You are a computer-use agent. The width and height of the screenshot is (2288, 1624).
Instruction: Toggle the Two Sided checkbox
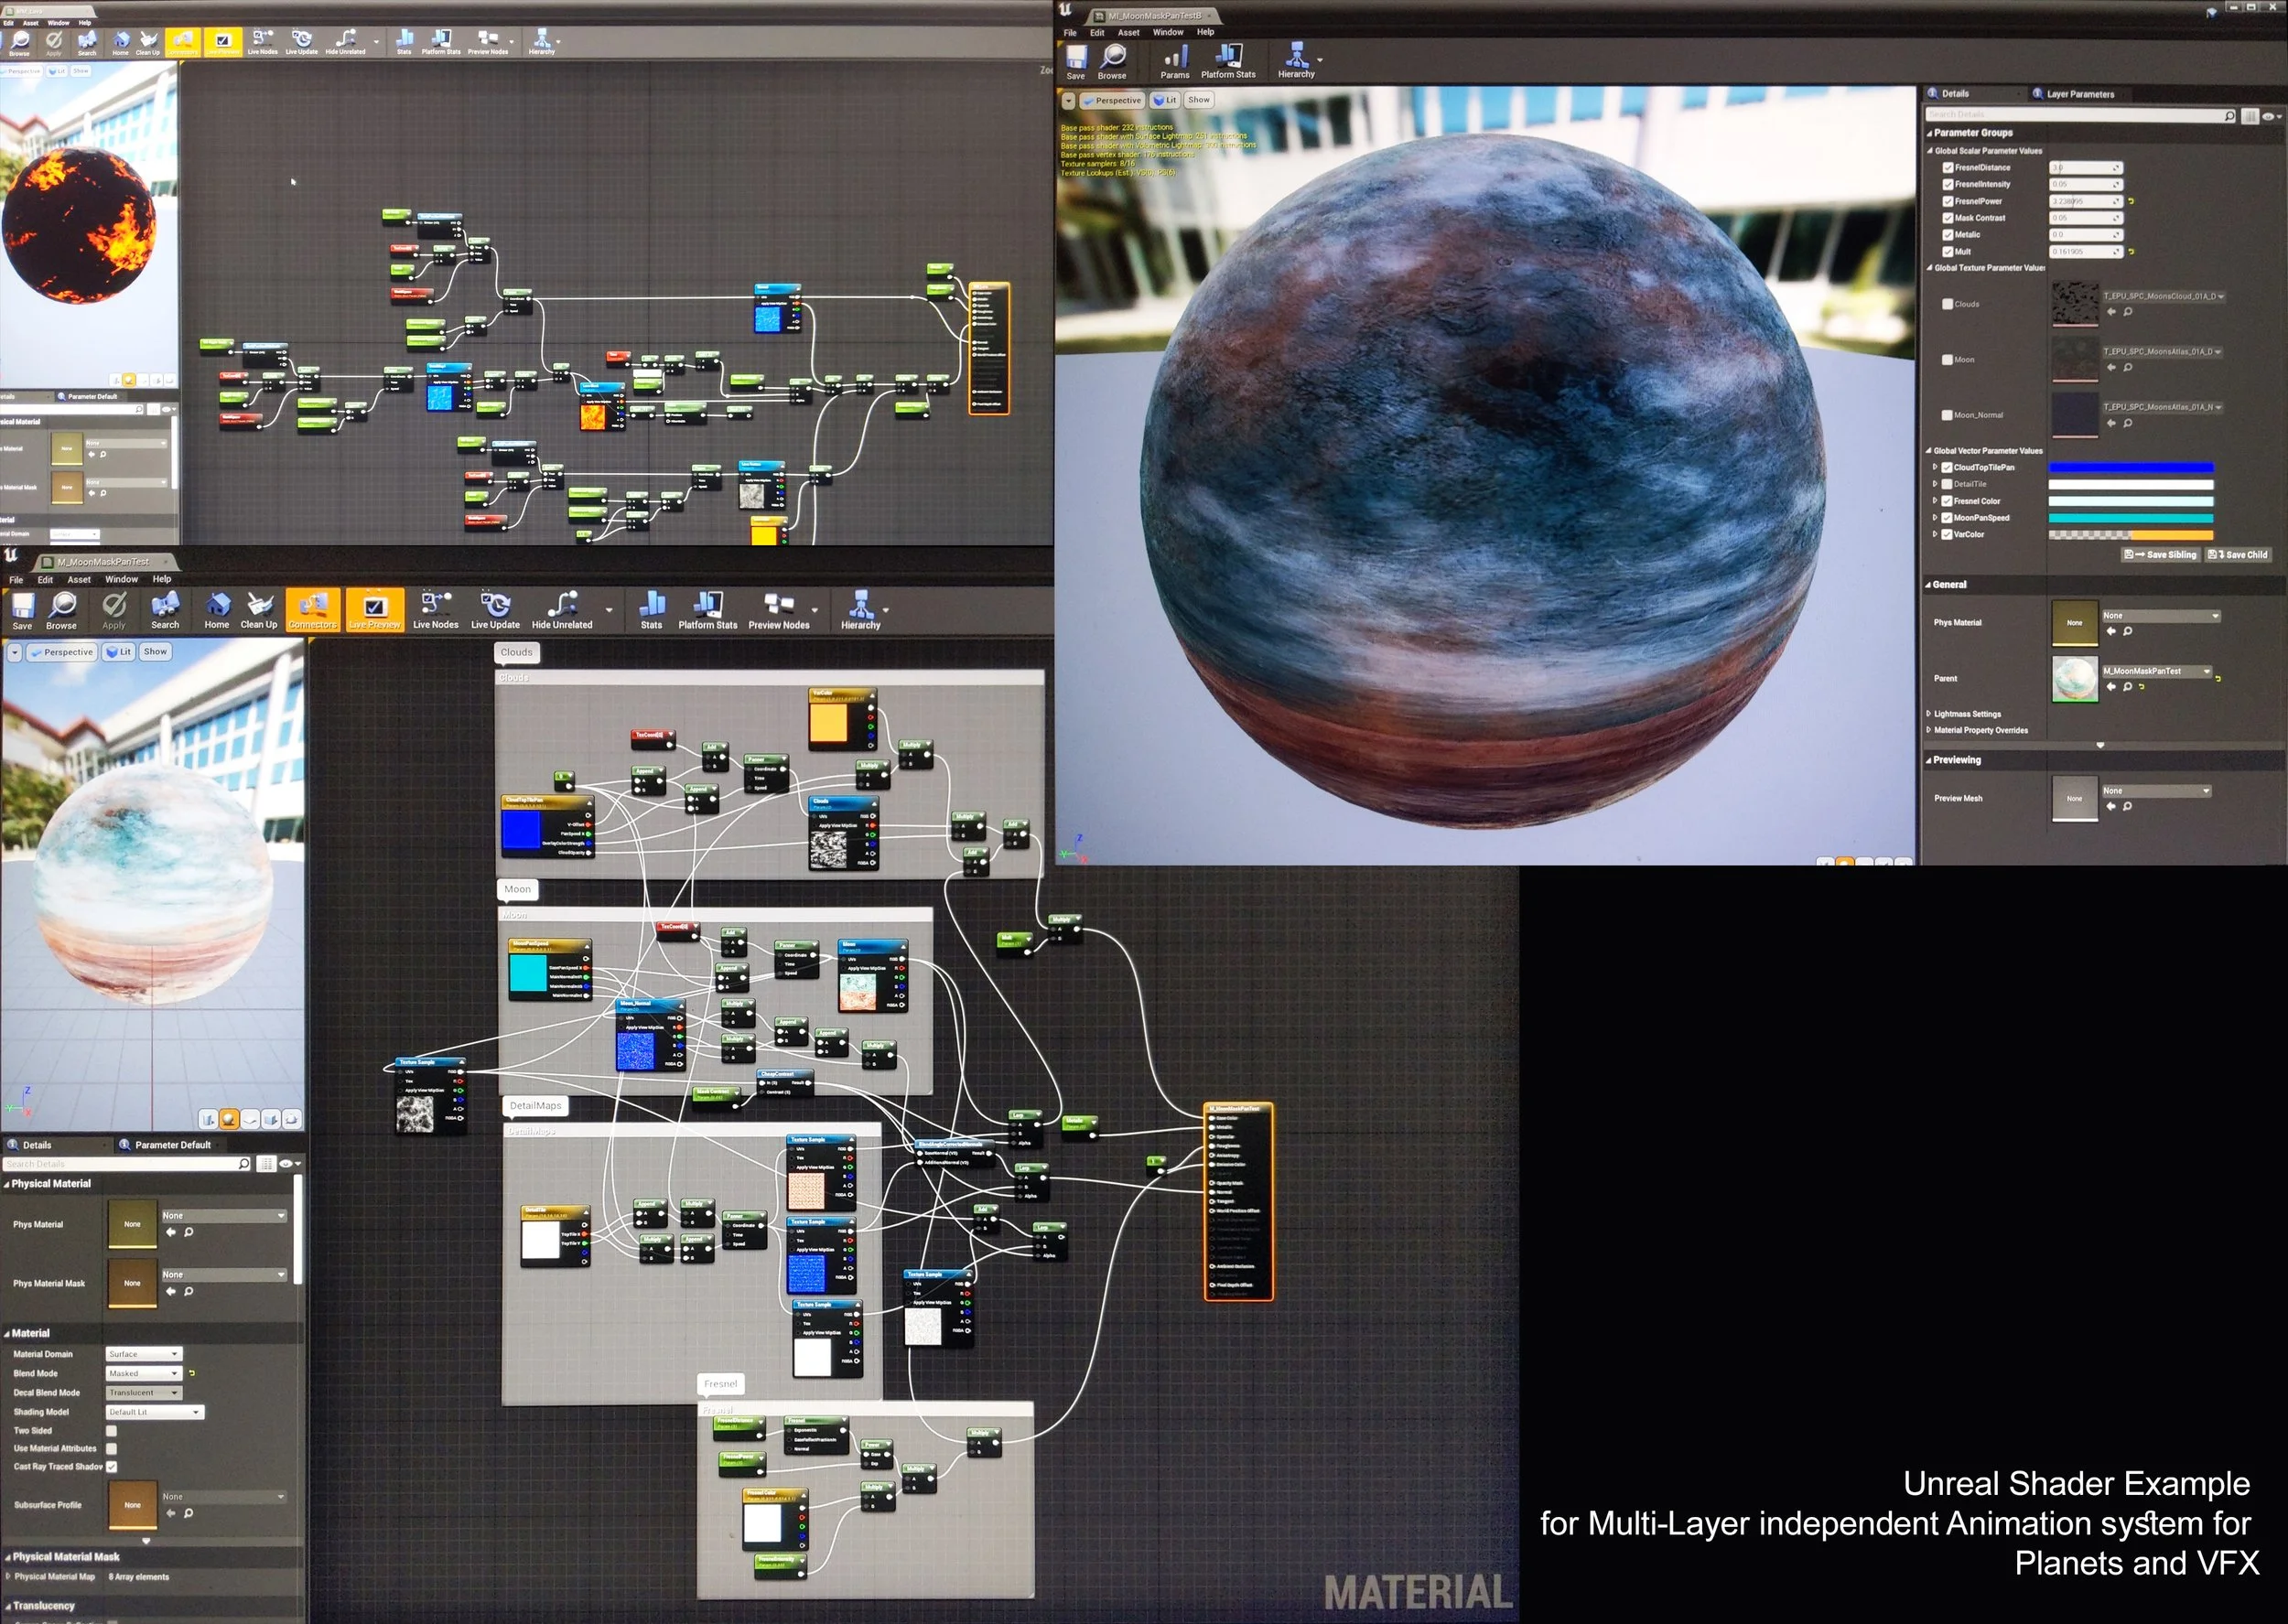pyautogui.click(x=112, y=1431)
